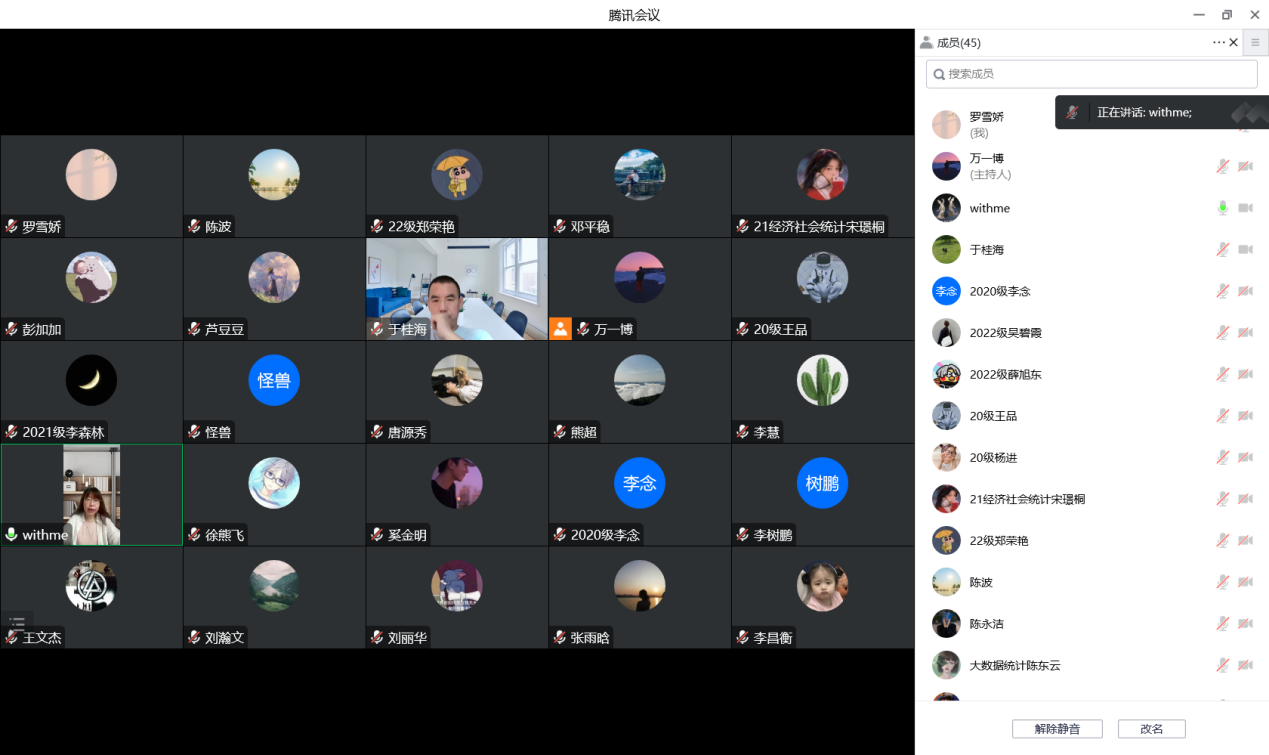Select withme's highlighted video tile
The height and width of the screenshot is (755, 1269).
pos(91,495)
